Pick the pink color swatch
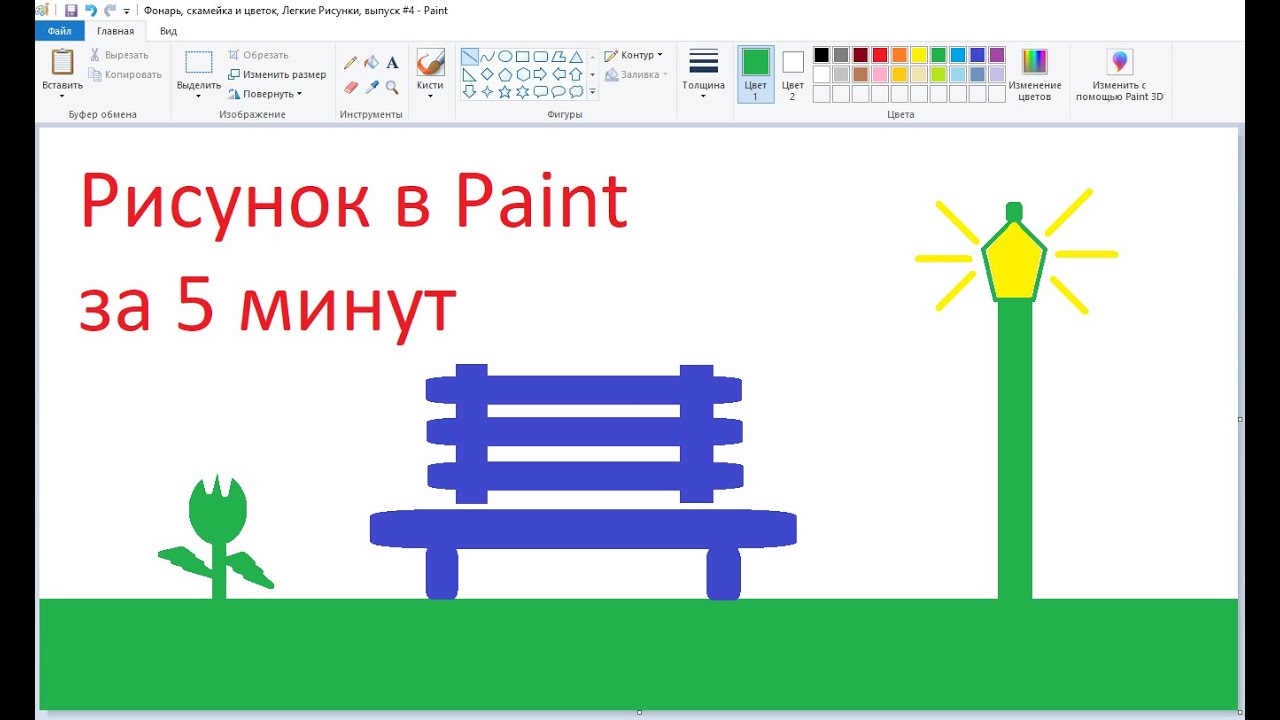This screenshot has width=1280, height=720. [880, 74]
